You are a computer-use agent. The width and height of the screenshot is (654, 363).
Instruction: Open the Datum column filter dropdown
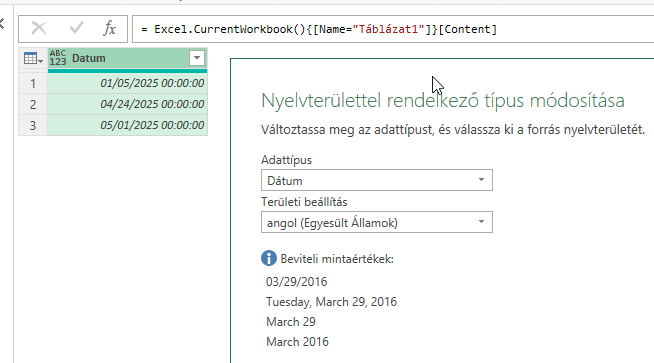pos(197,58)
